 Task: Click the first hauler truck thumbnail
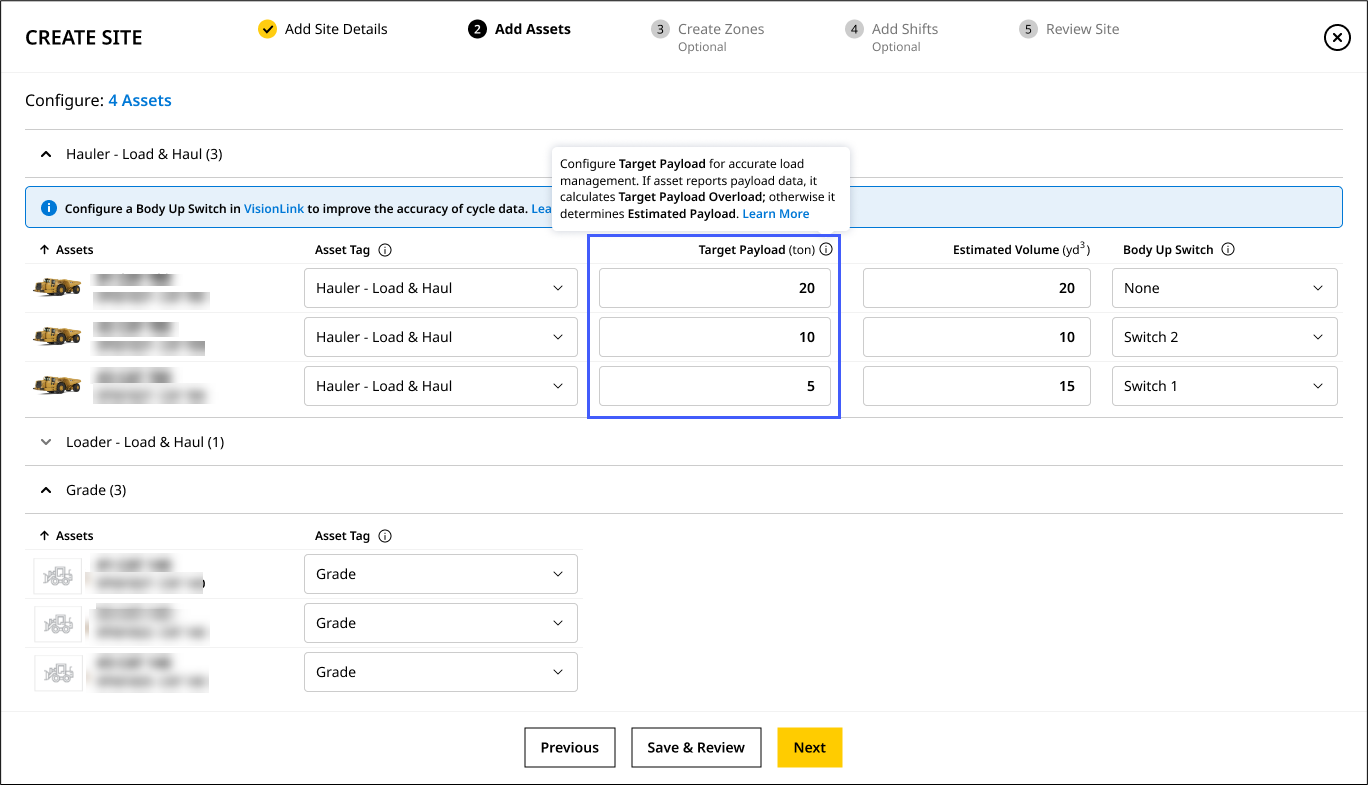57,288
